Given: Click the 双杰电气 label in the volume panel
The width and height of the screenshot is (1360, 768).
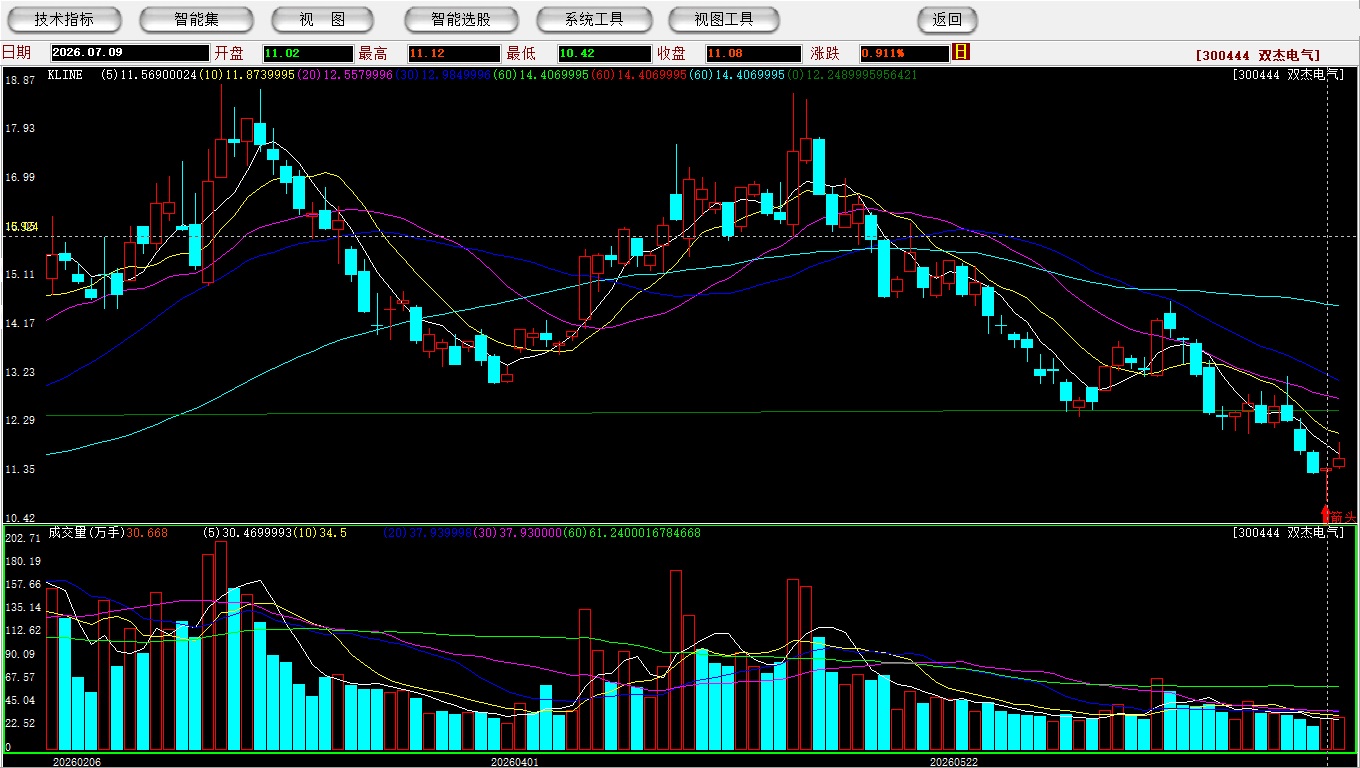Looking at the screenshot, I should click(1314, 533).
